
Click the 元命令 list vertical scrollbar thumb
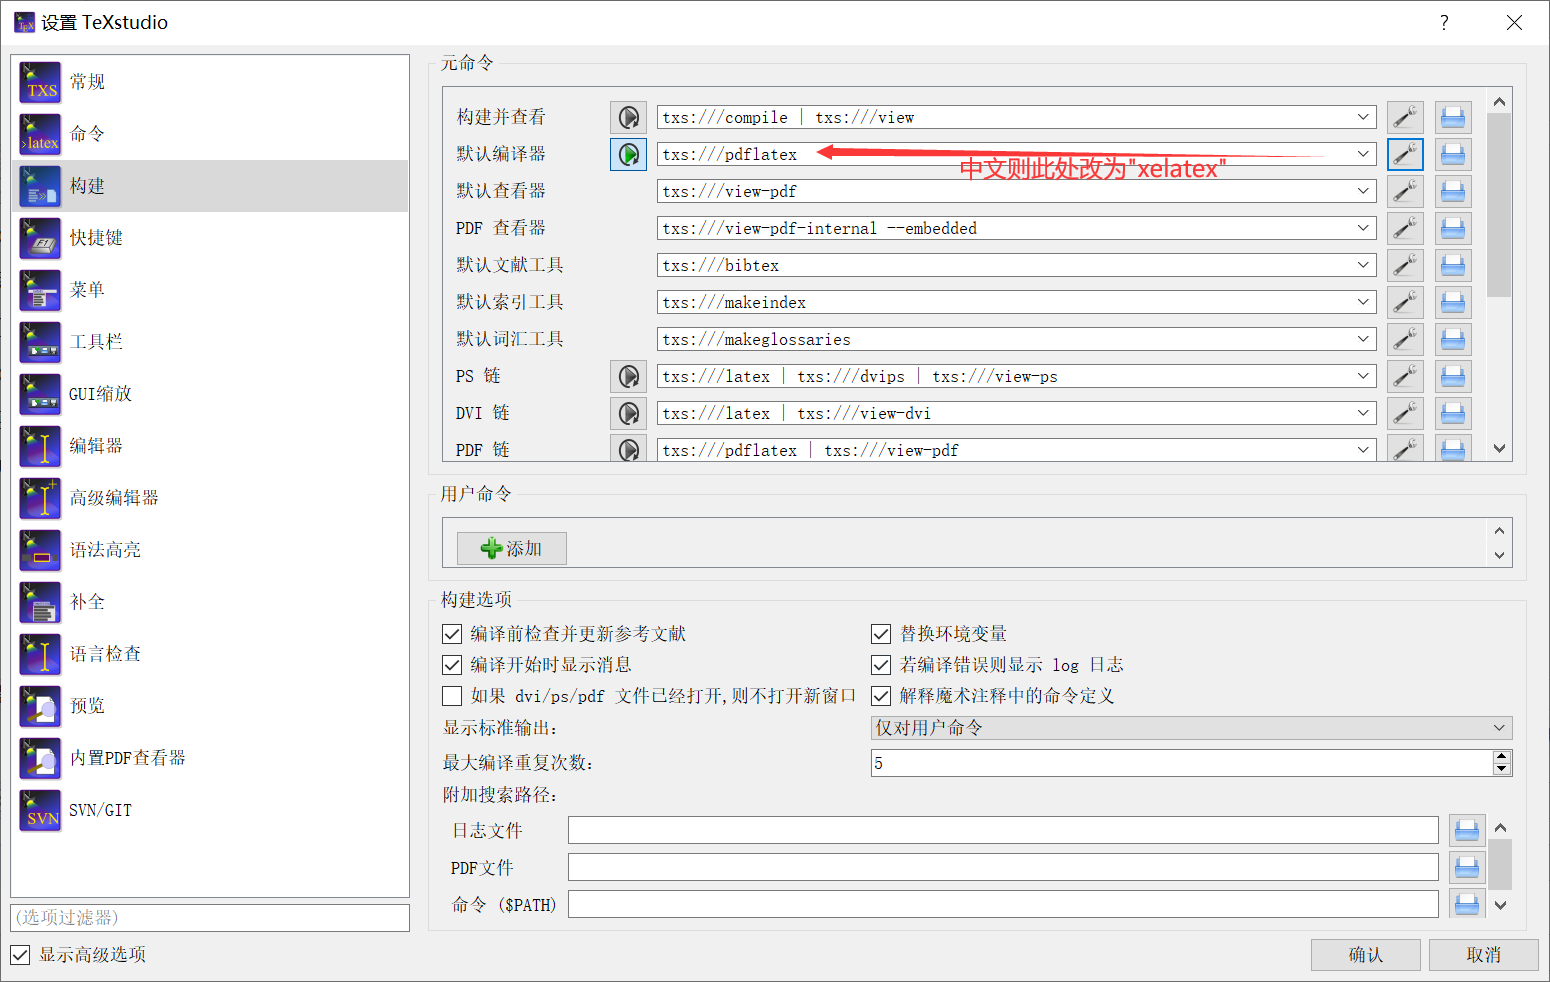1498,205
